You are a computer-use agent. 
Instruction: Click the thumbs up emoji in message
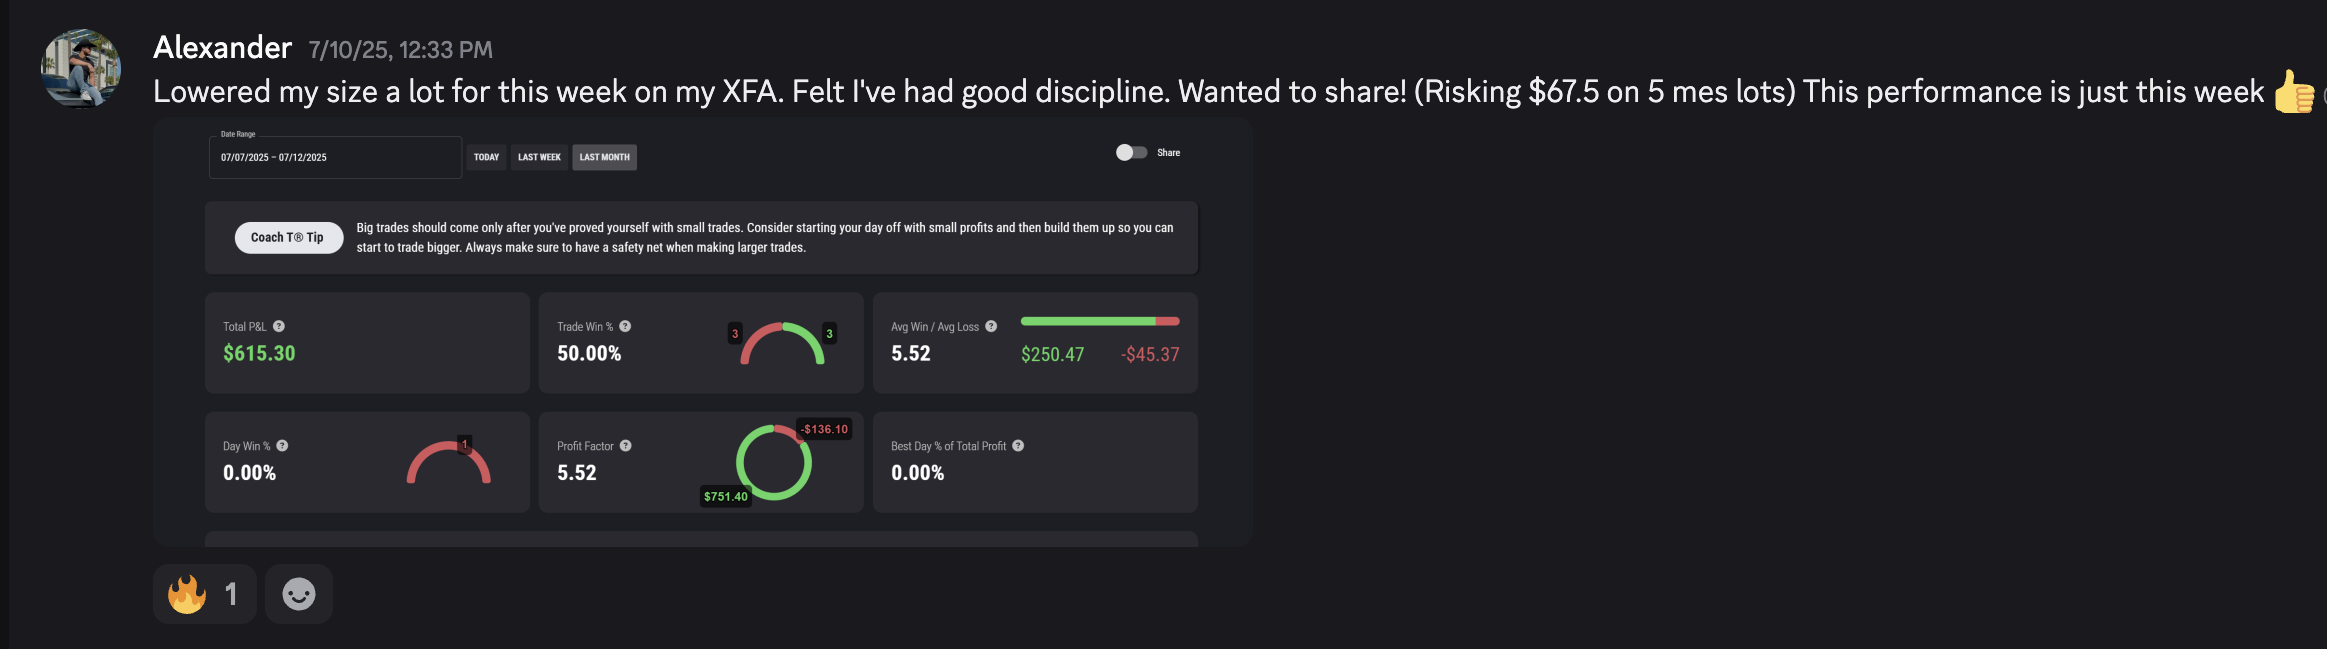[x=2293, y=93]
